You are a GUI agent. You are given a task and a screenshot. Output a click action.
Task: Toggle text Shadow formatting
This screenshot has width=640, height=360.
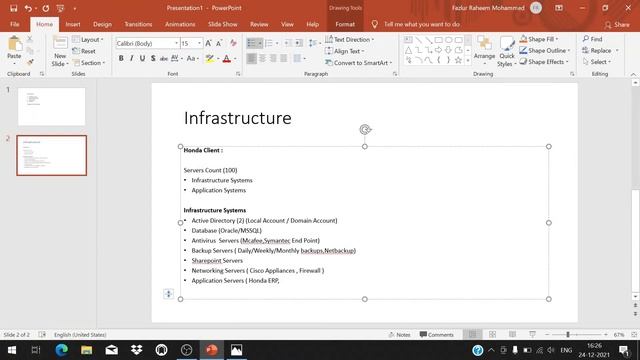tap(153, 58)
